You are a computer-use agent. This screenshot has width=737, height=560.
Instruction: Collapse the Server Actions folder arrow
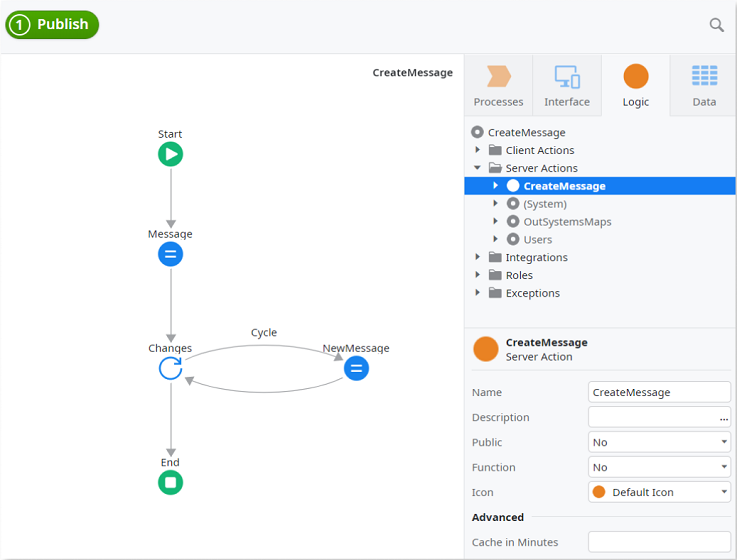click(478, 168)
